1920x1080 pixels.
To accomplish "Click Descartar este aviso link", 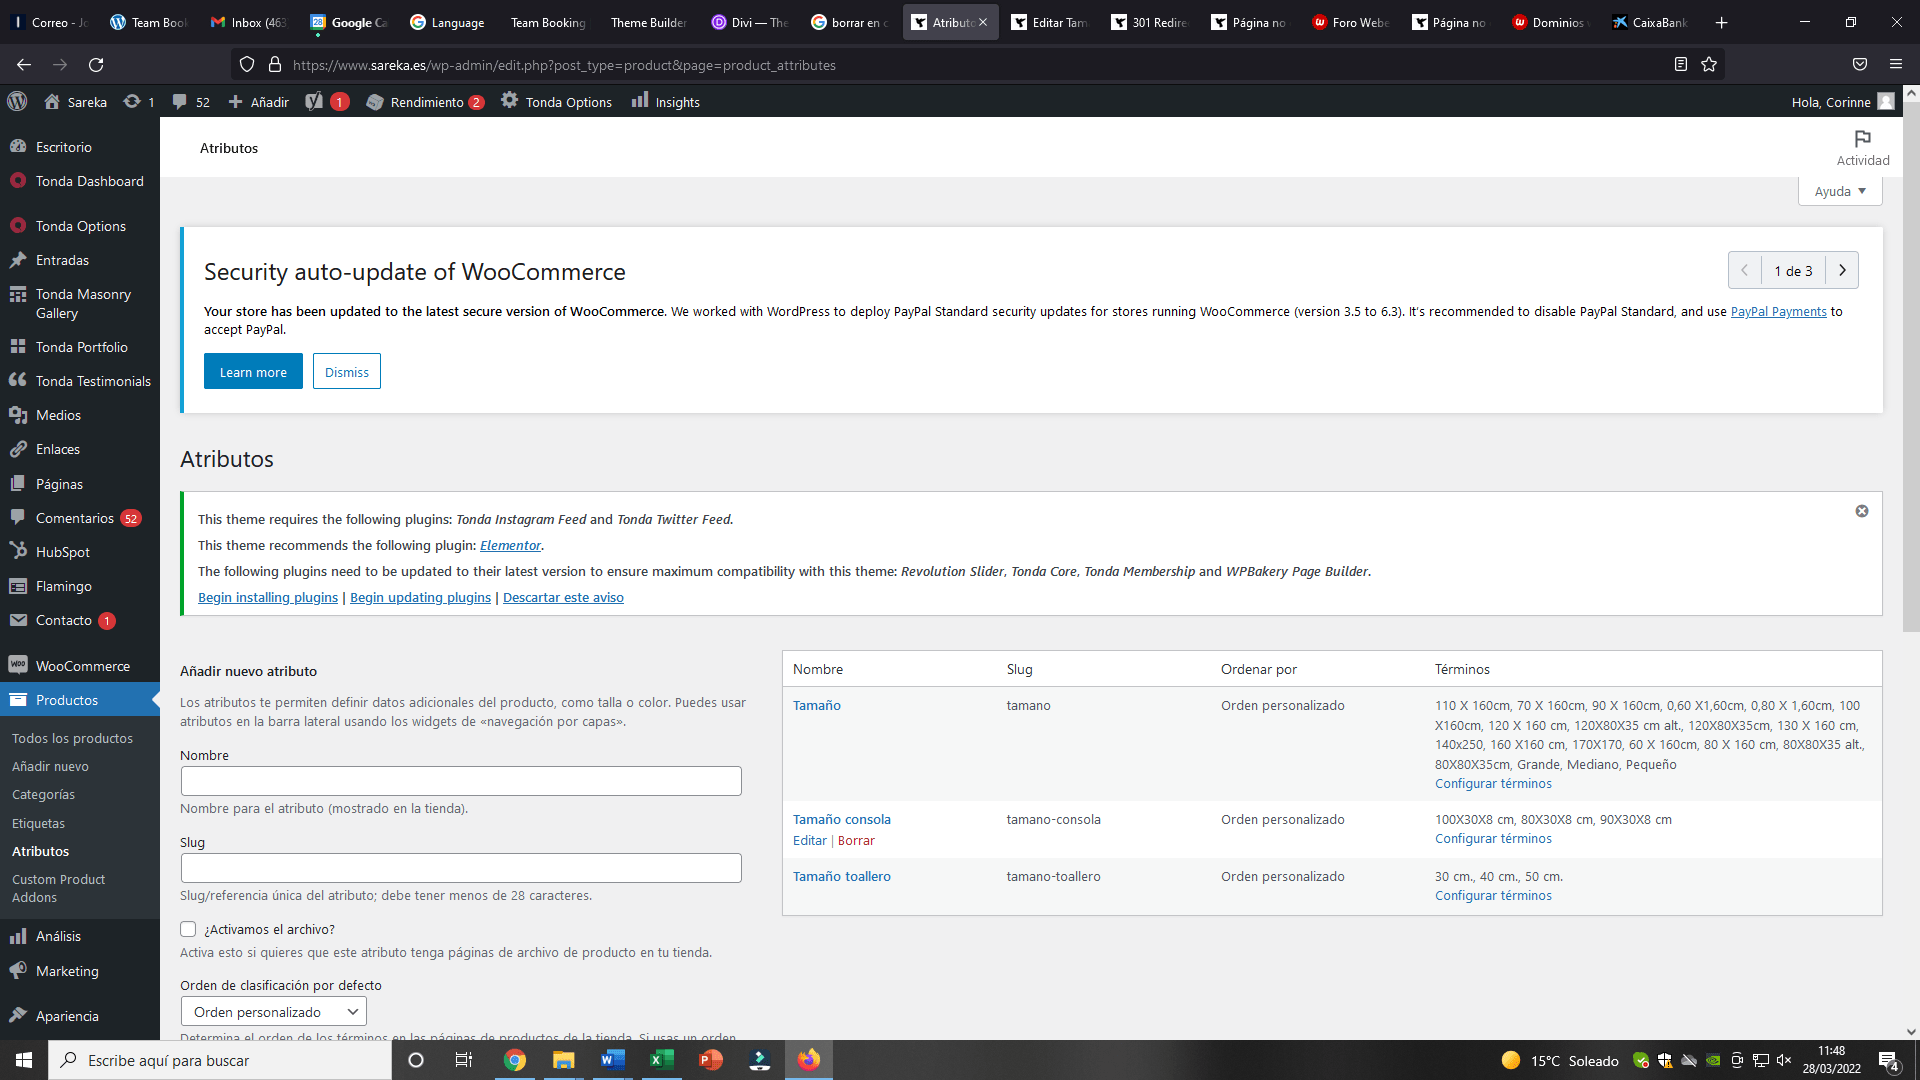I will pos(563,597).
